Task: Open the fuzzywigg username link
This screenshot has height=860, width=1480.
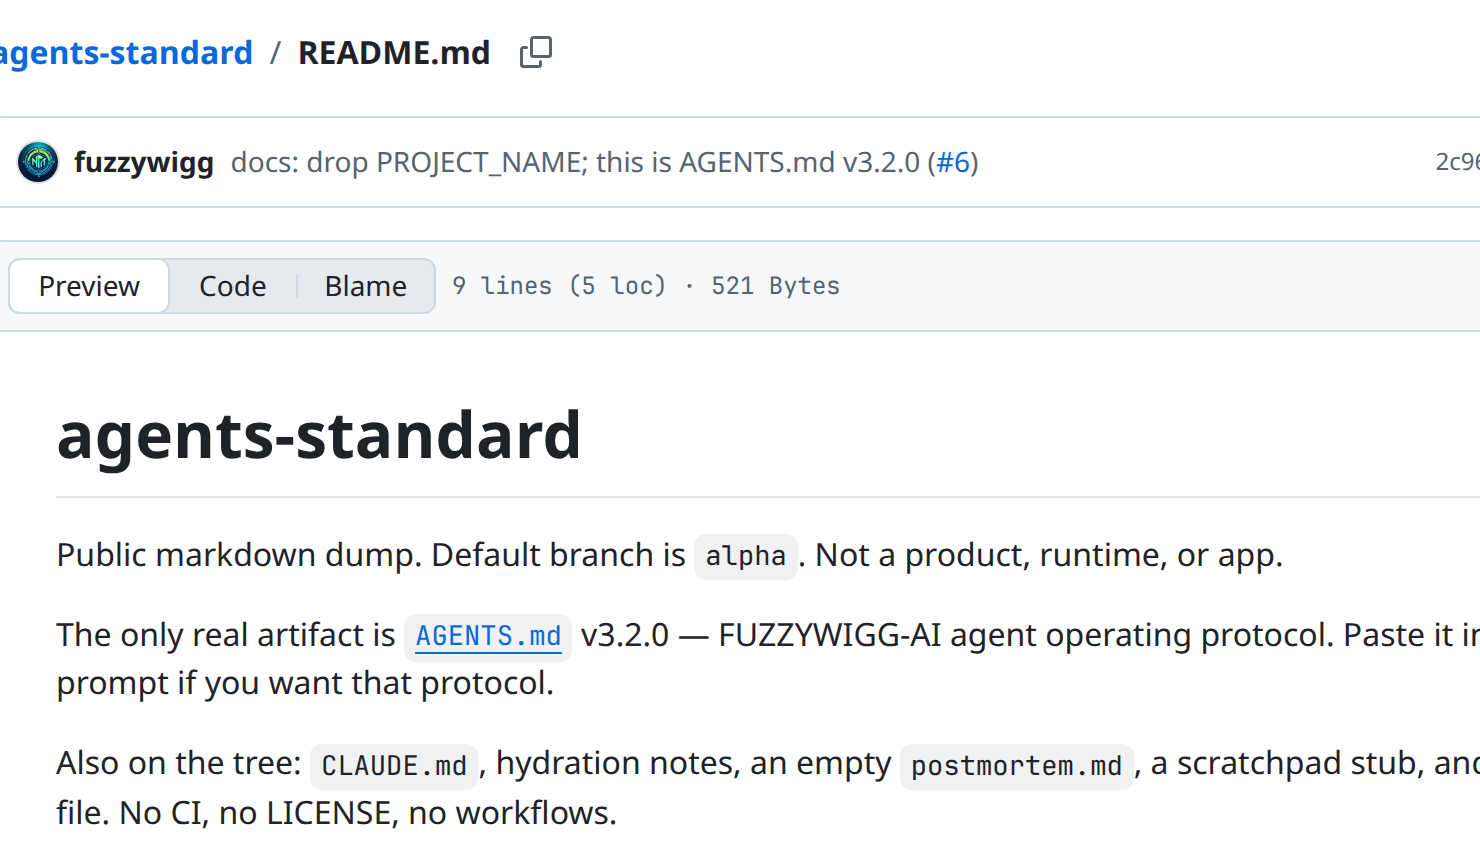Action: pyautogui.click(x=144, y=162)
